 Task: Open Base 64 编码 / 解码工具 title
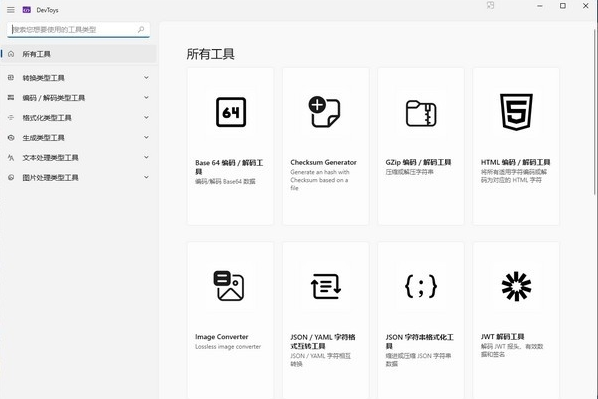pyautogui.click(x=229, y=167)
